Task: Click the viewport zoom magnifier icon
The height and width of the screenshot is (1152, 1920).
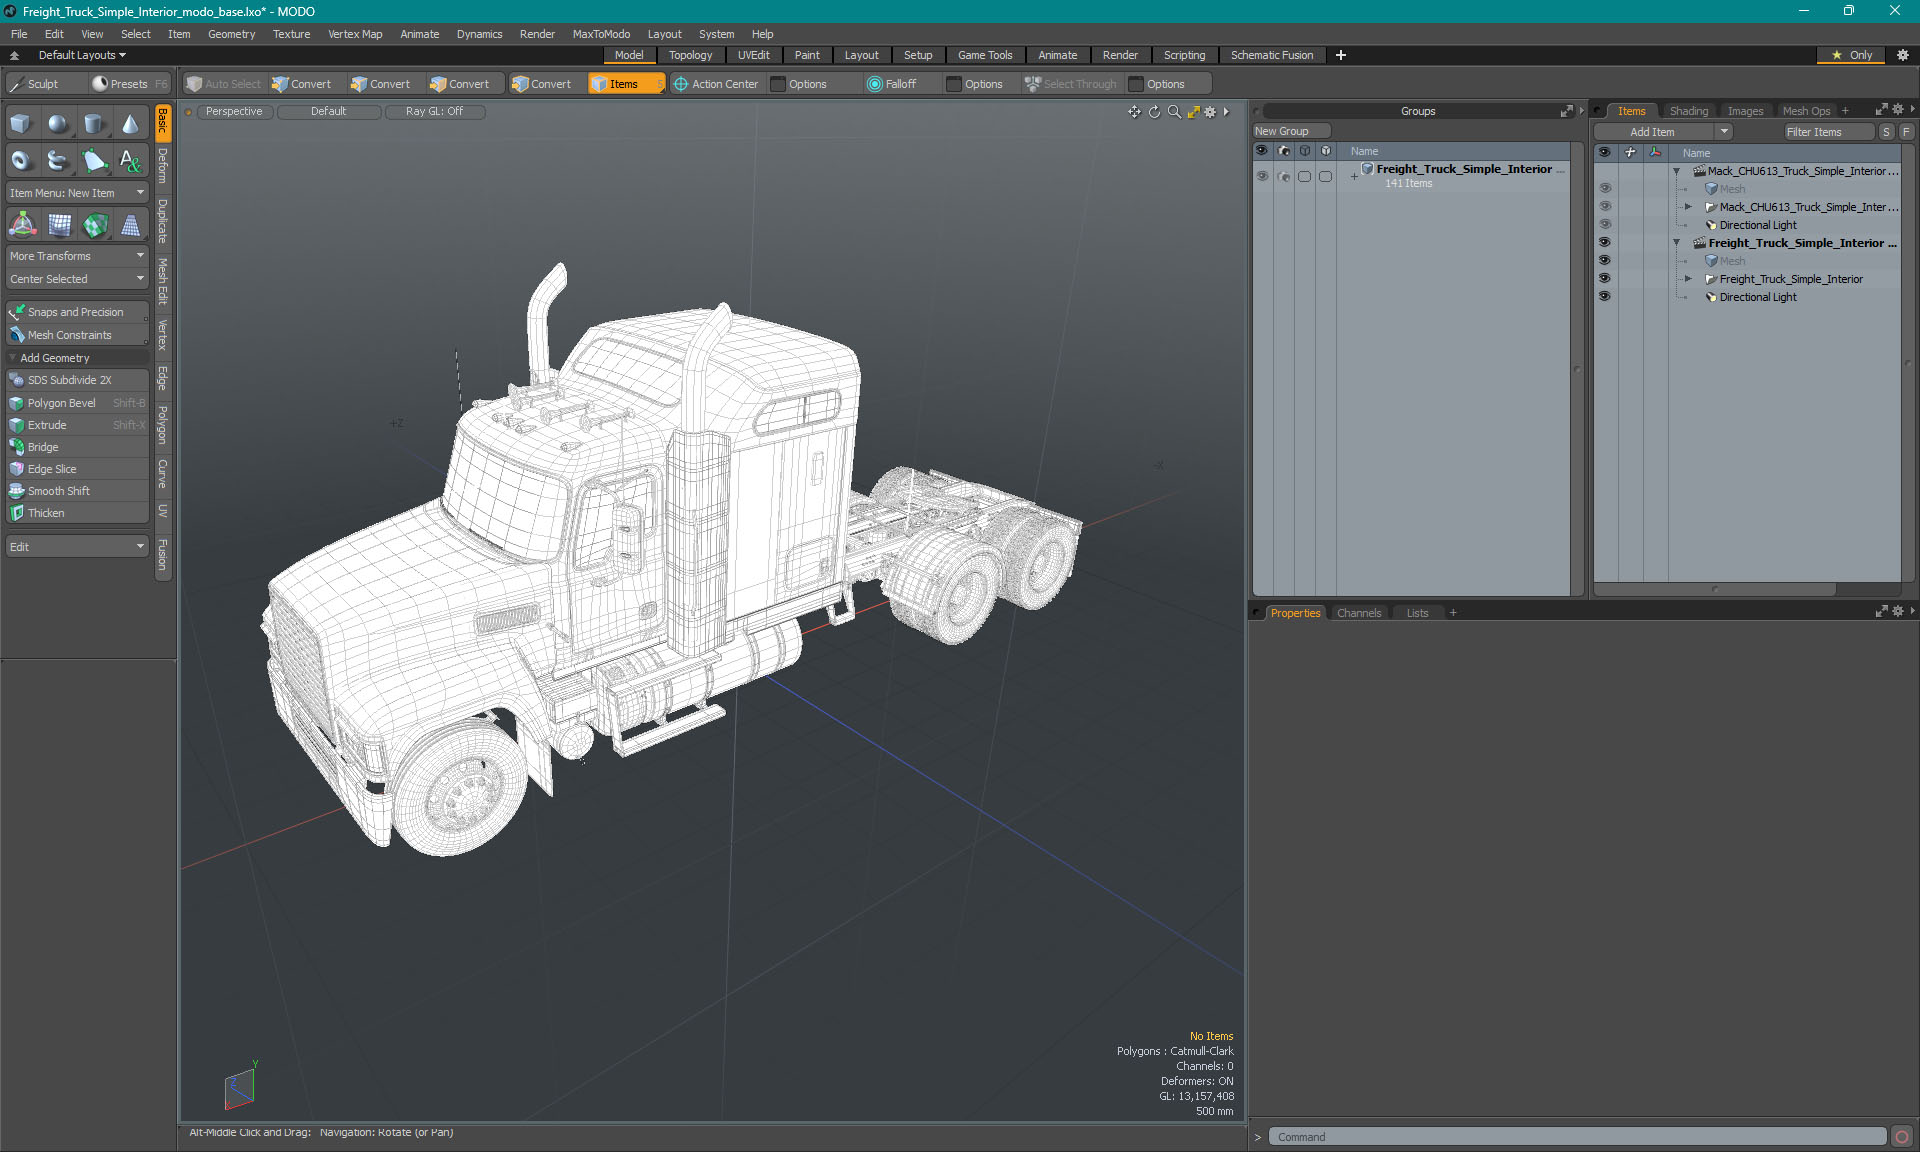Action: tap(1174, 112)
